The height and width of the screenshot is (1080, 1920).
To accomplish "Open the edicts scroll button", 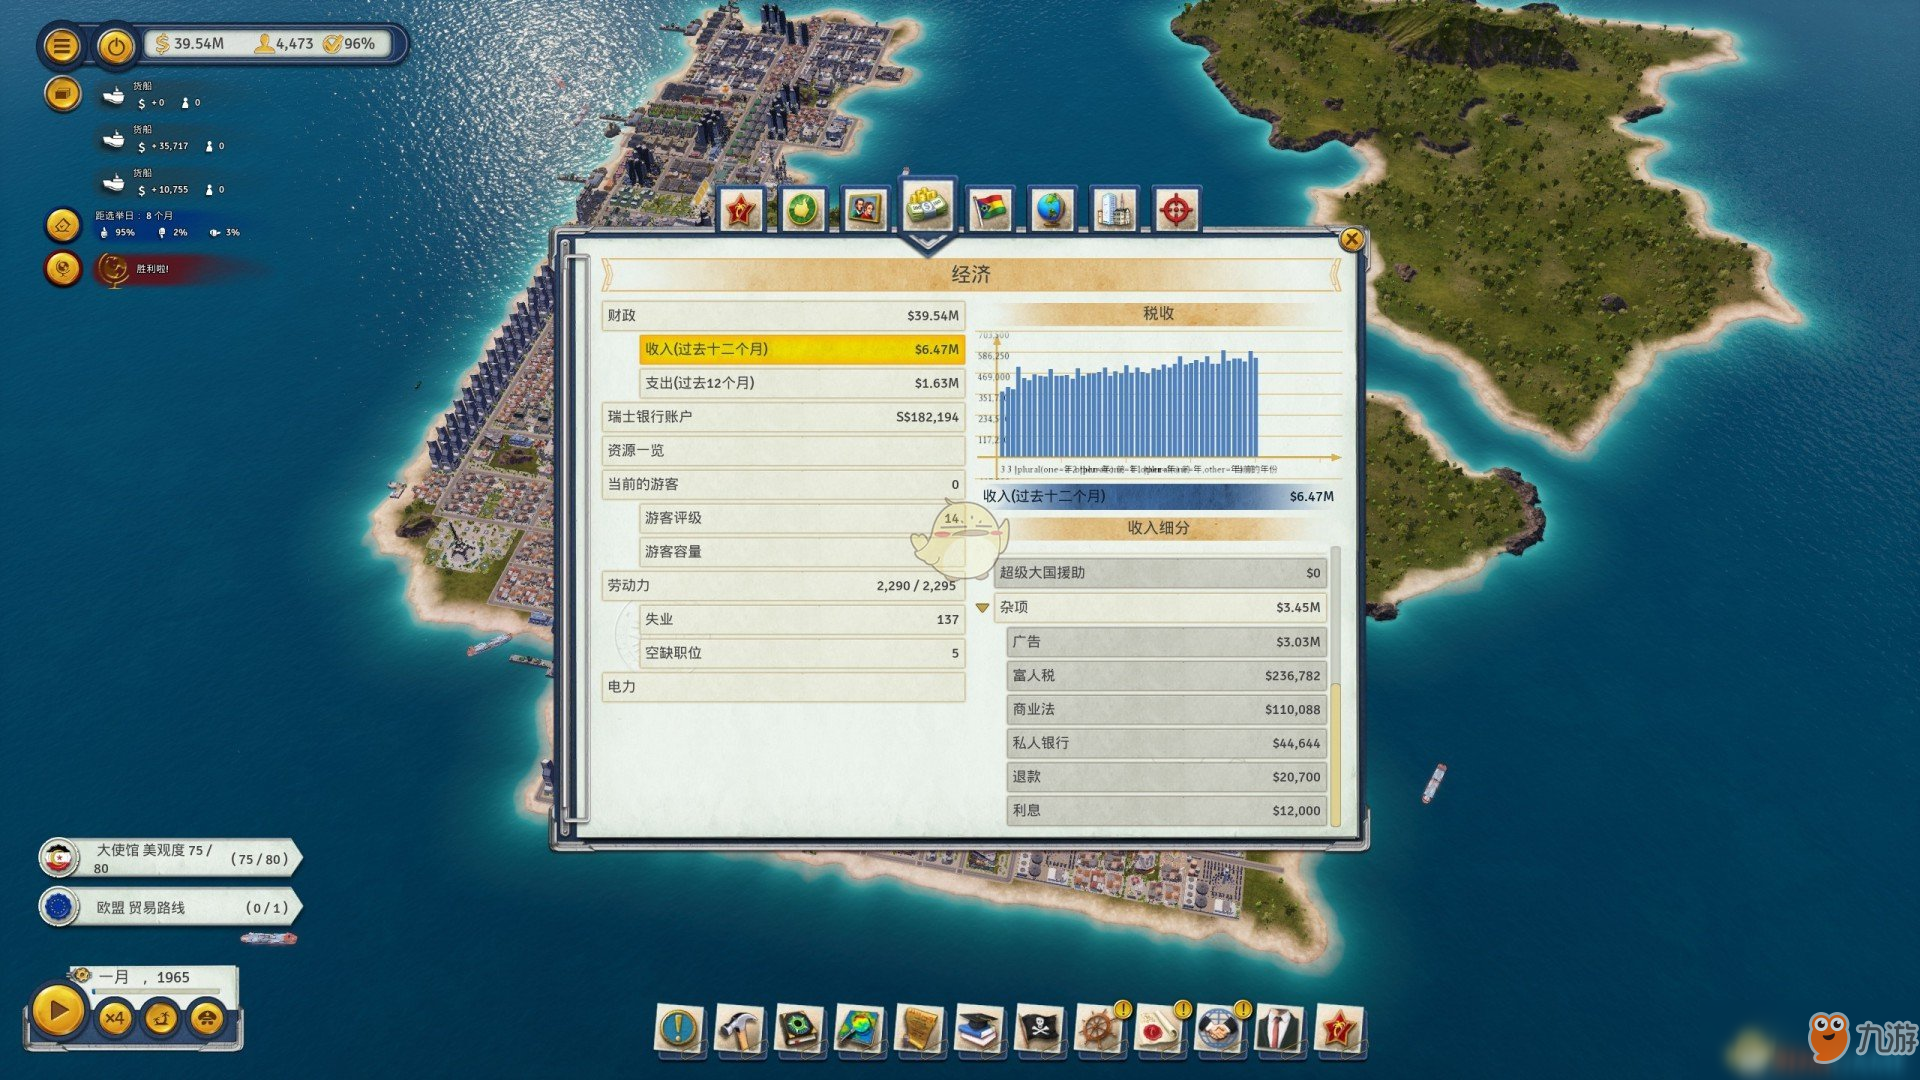I will point(919,1029).
